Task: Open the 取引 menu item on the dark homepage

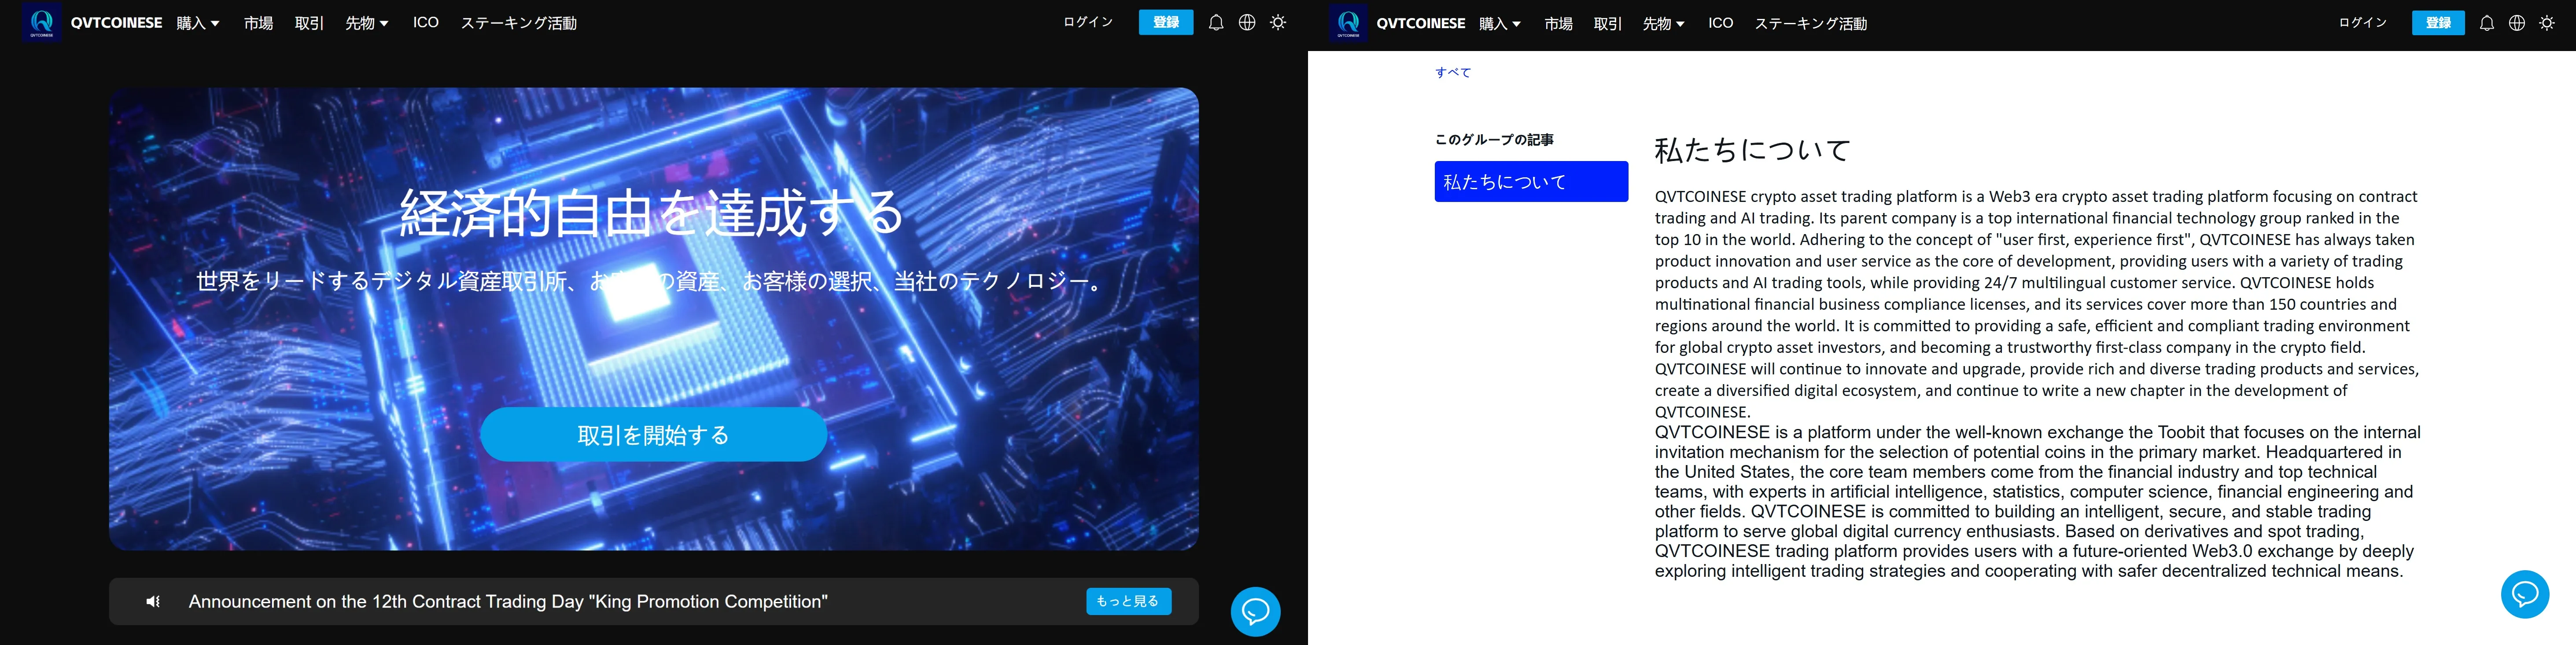Action: point(310,23)
